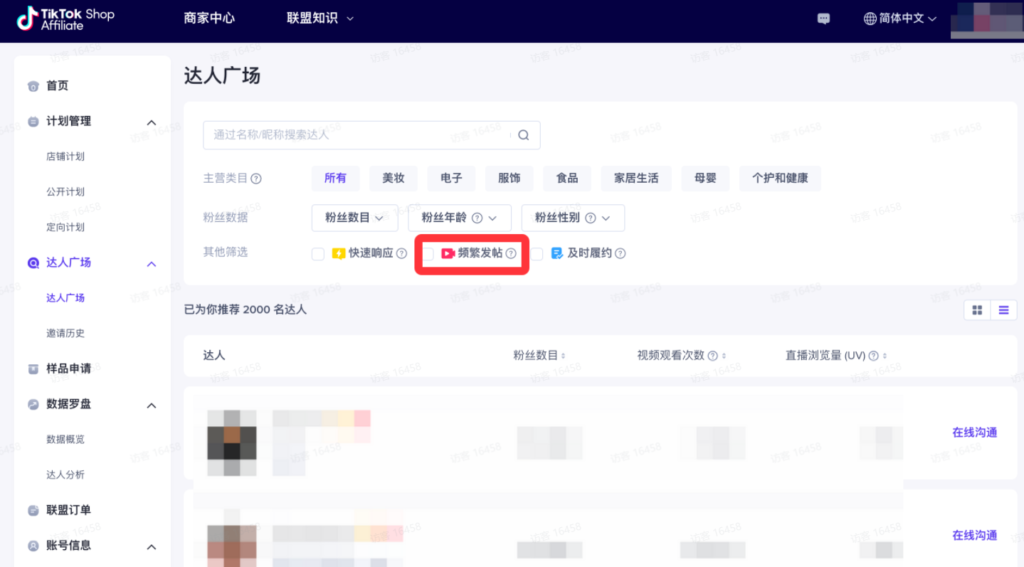Click the search magnifier icon
Viewport: 1024px width, 567px height.
pyautogui.click(x=524, y=135)
